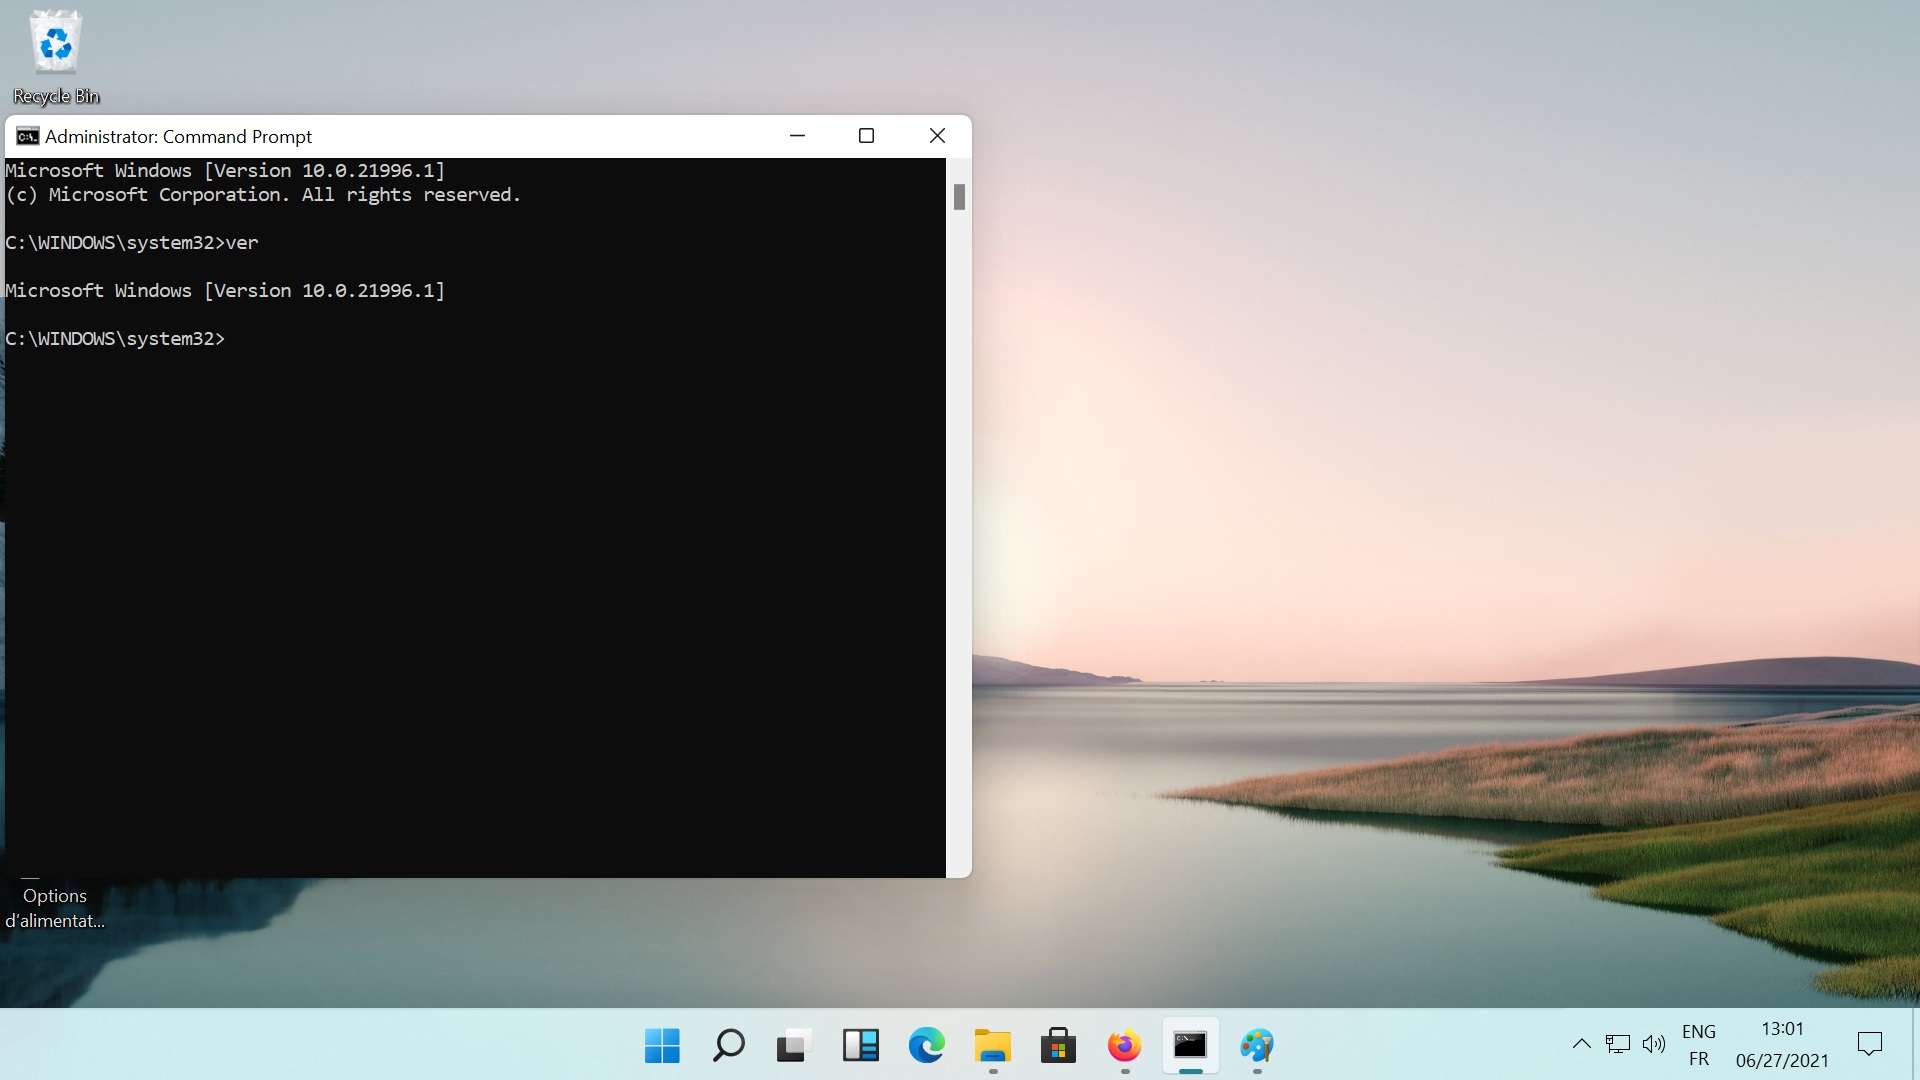Image resolution: width=1920 pixels, height=1080 pixels.
Task: Click the Command Prompt vertical scrollbar thumb
Action: [x=959, y=197]
